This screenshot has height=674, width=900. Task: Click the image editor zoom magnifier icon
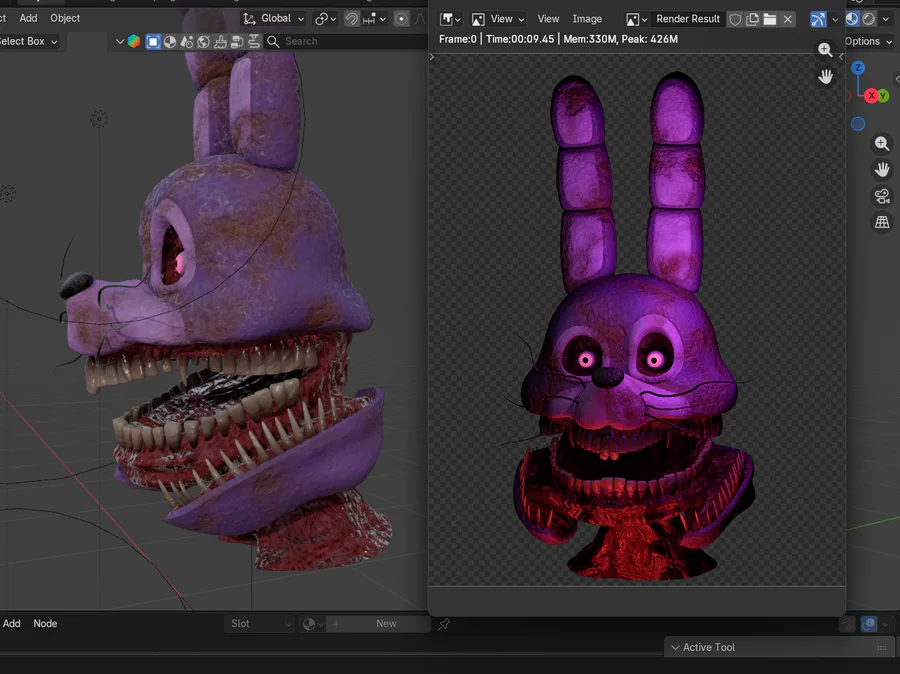coord(825,50)
